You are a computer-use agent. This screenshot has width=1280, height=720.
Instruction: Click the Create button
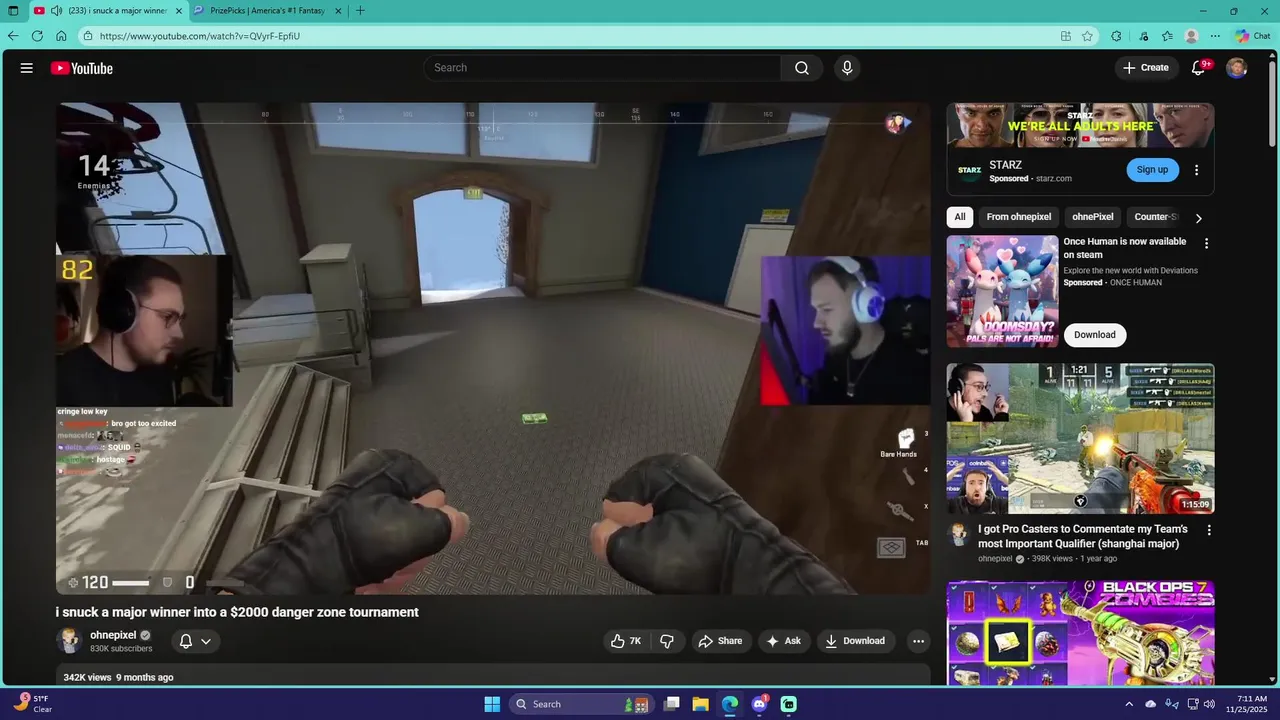[x=1145, y=68]
